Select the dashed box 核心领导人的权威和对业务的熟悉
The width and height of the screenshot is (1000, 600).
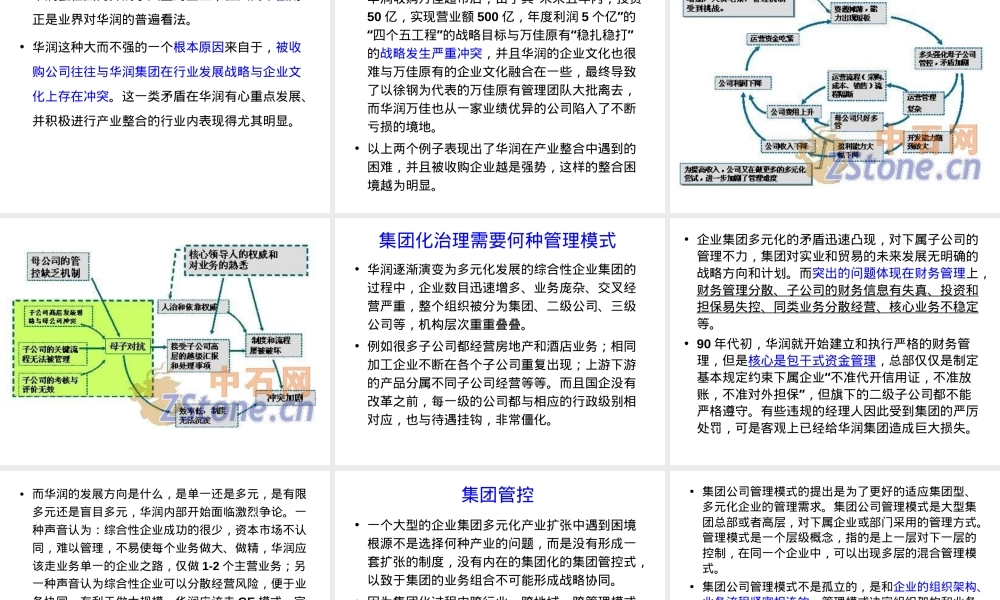246,260
